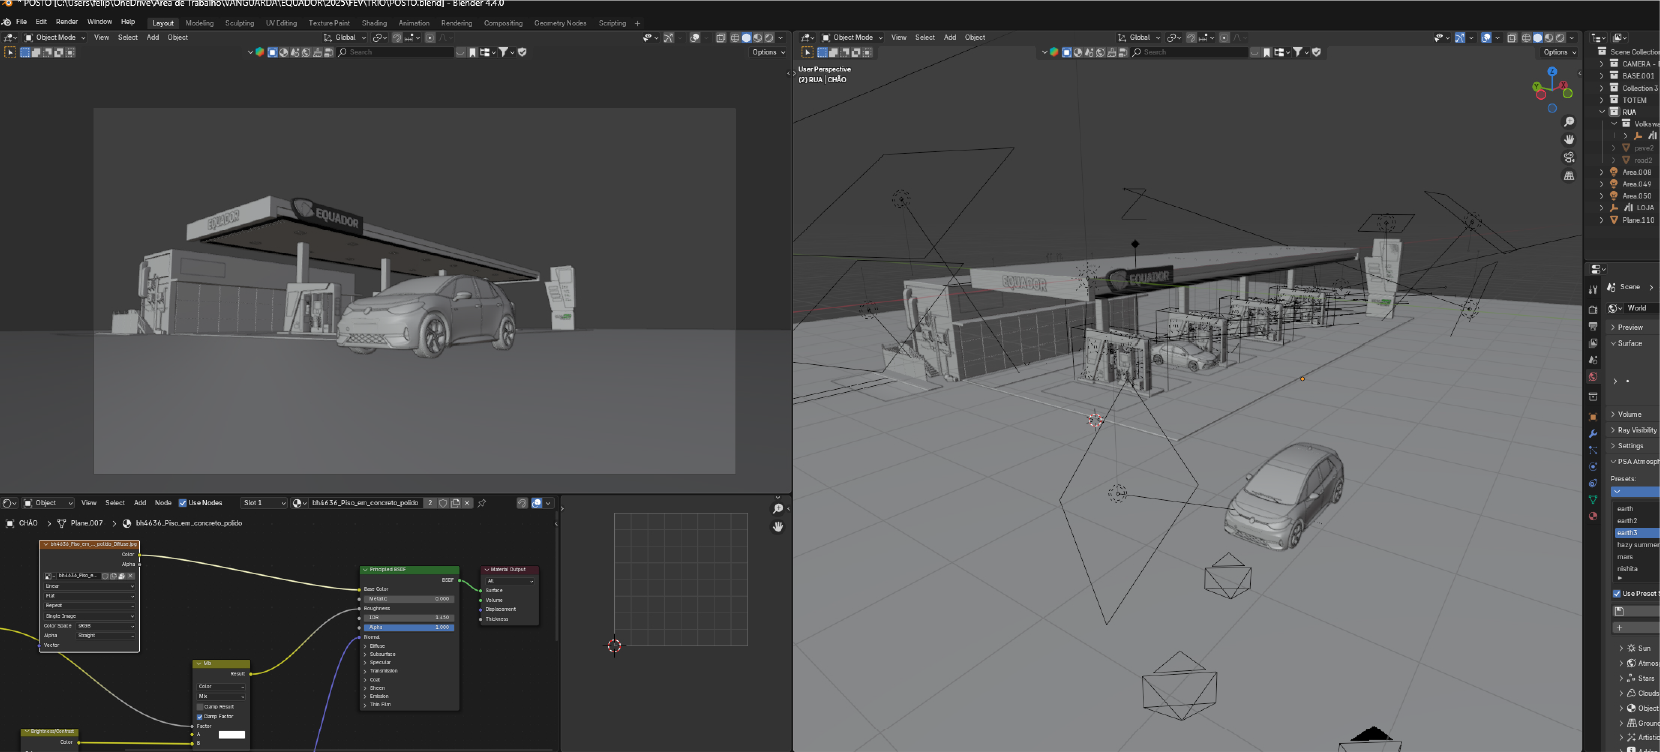
Task: Click the blue Z axis on the navigation gizmo
Action: 1552,72
